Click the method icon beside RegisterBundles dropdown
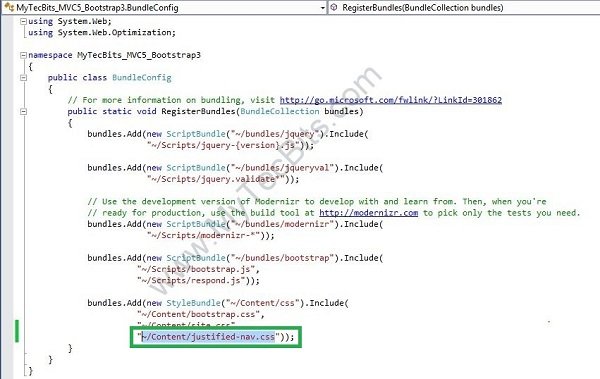The width and height of the screenshot is (600, 379). (x=334, y=7)
